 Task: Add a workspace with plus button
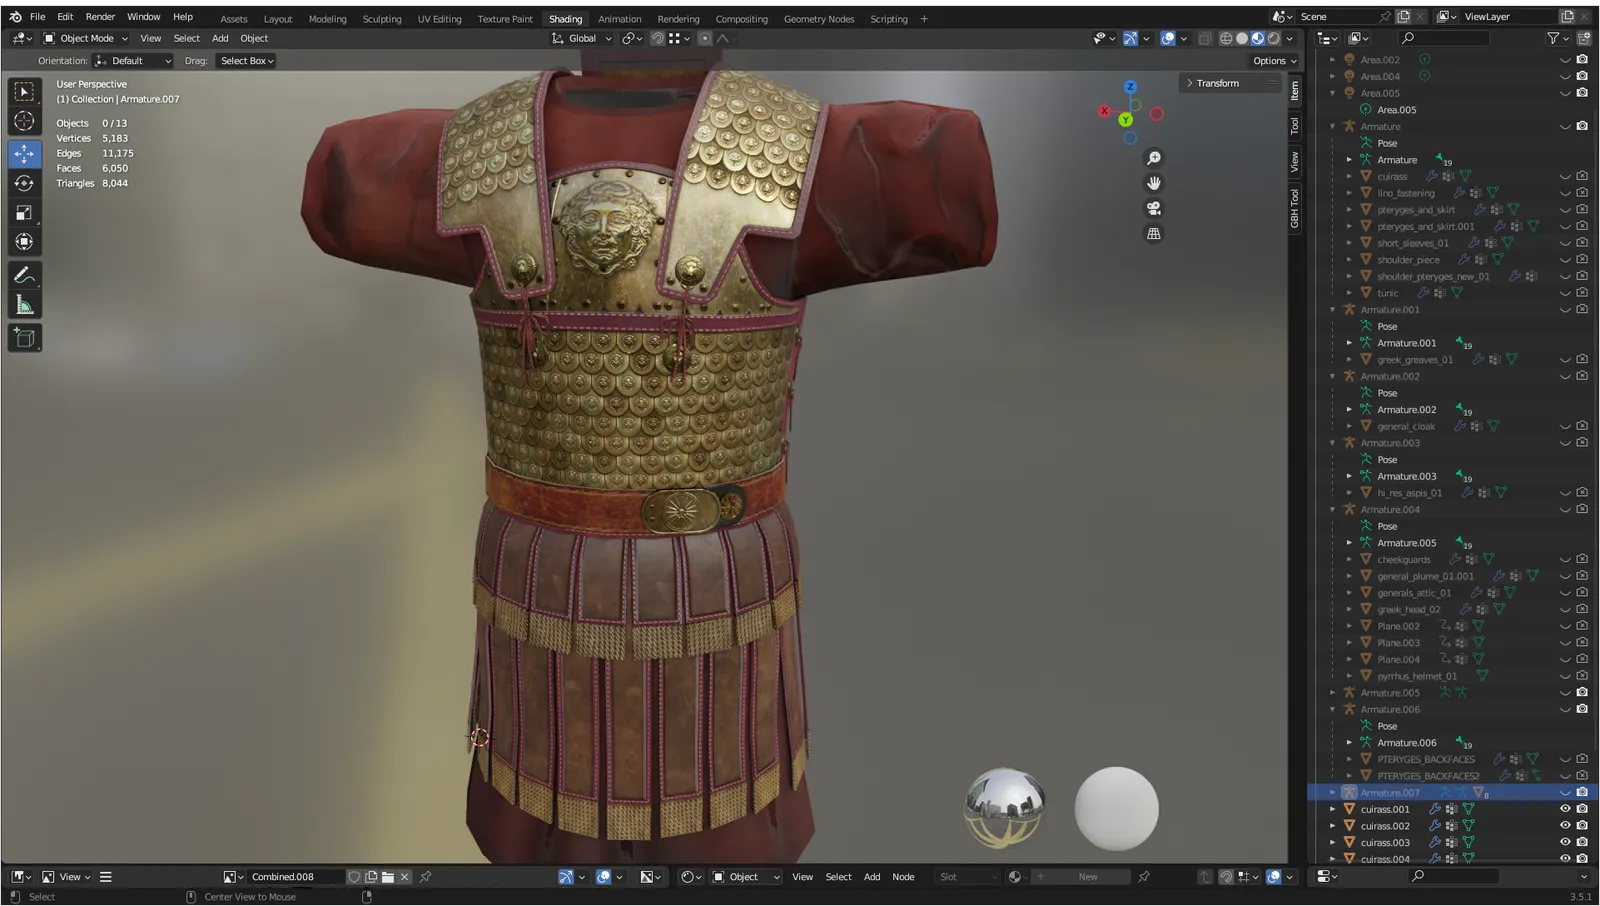click(924, 19)
